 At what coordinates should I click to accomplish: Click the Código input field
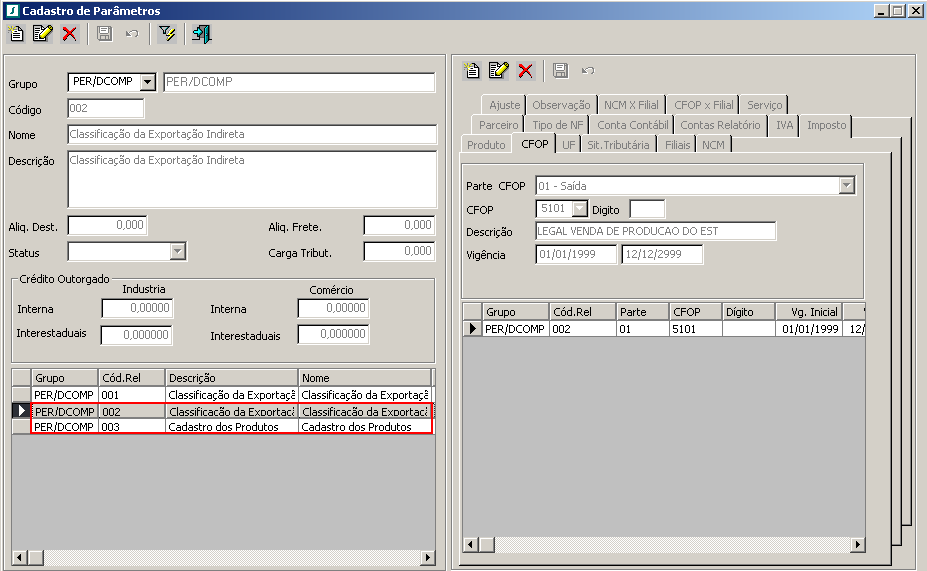tap(106, 109)
